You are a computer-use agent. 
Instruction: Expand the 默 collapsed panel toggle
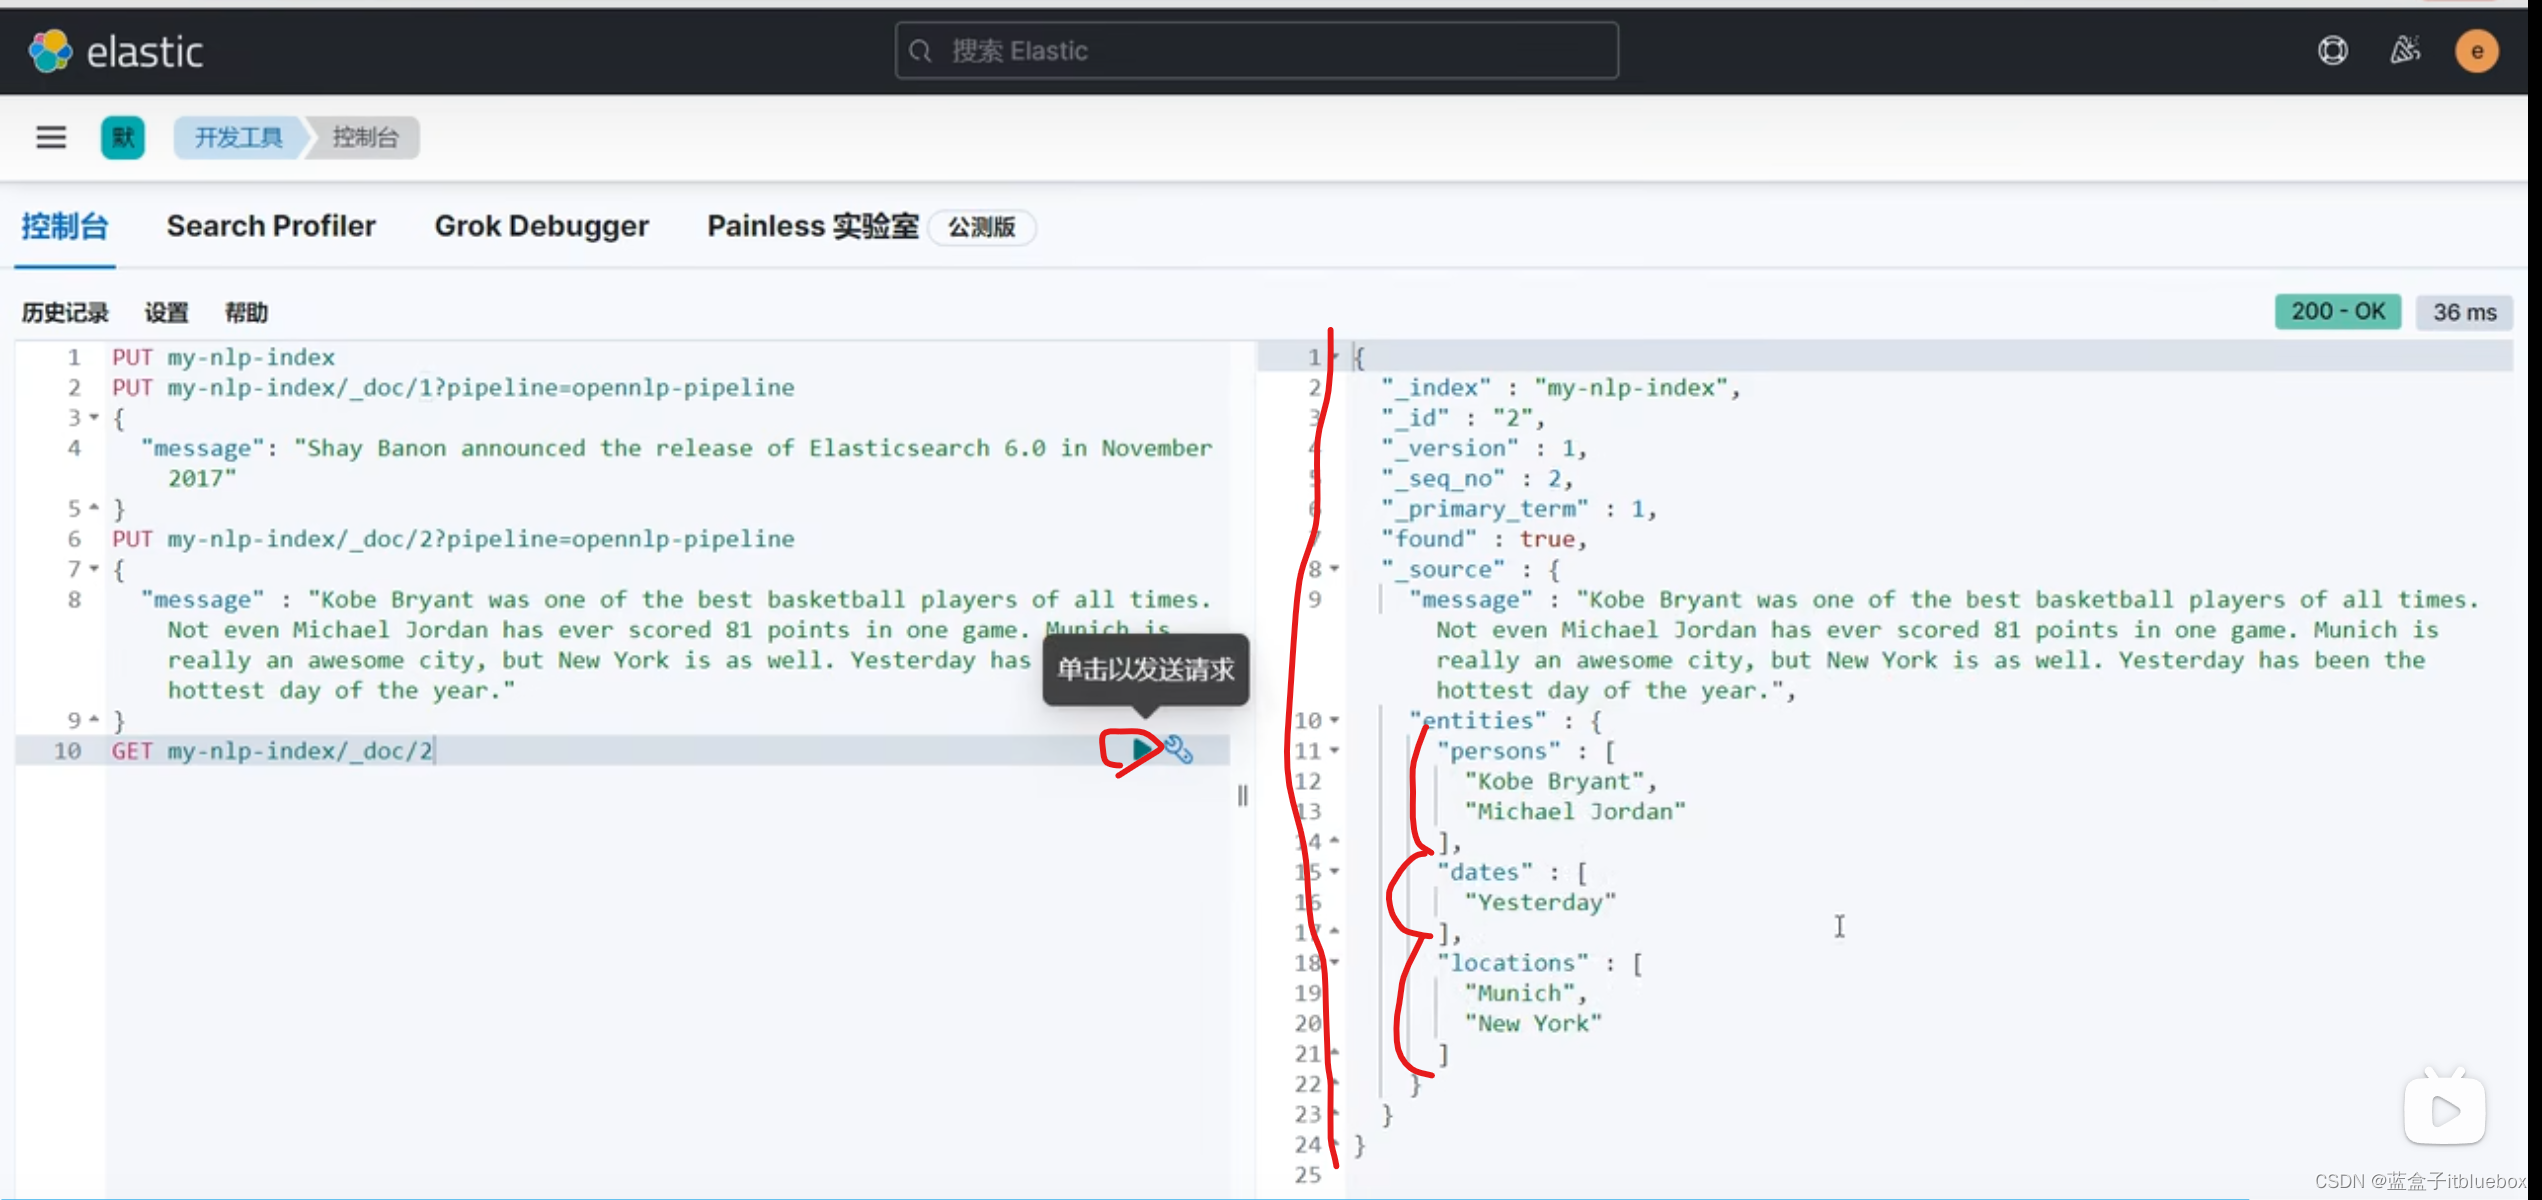(x=126, y=138)
